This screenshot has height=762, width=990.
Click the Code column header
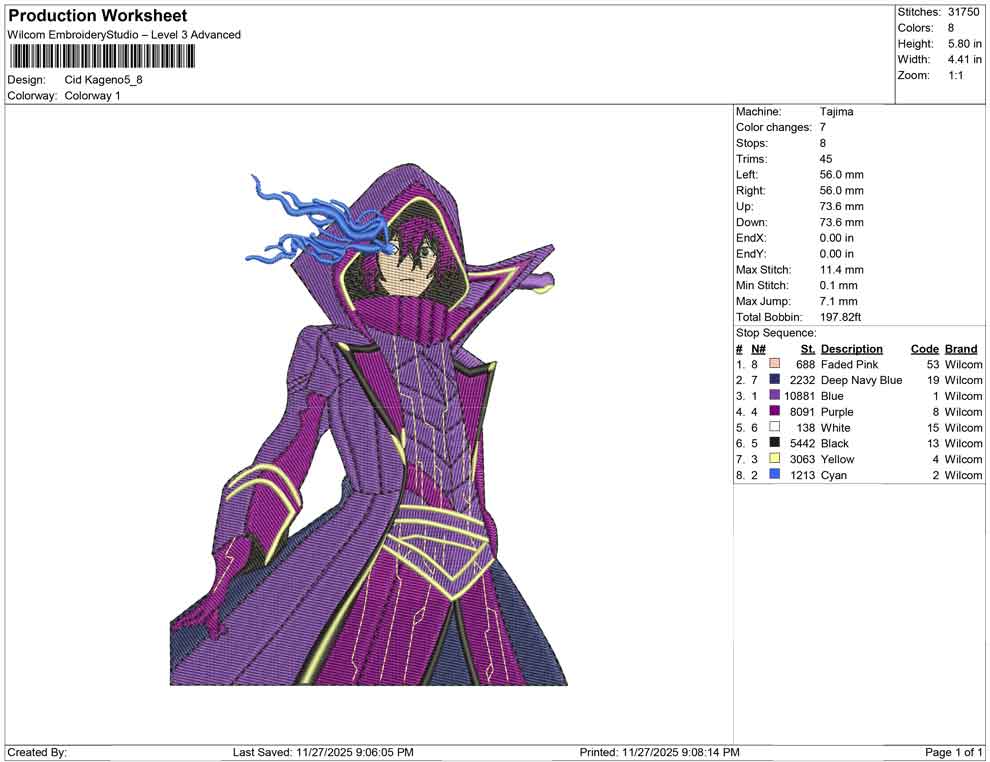pyautogui.click(x=925, y=348)
